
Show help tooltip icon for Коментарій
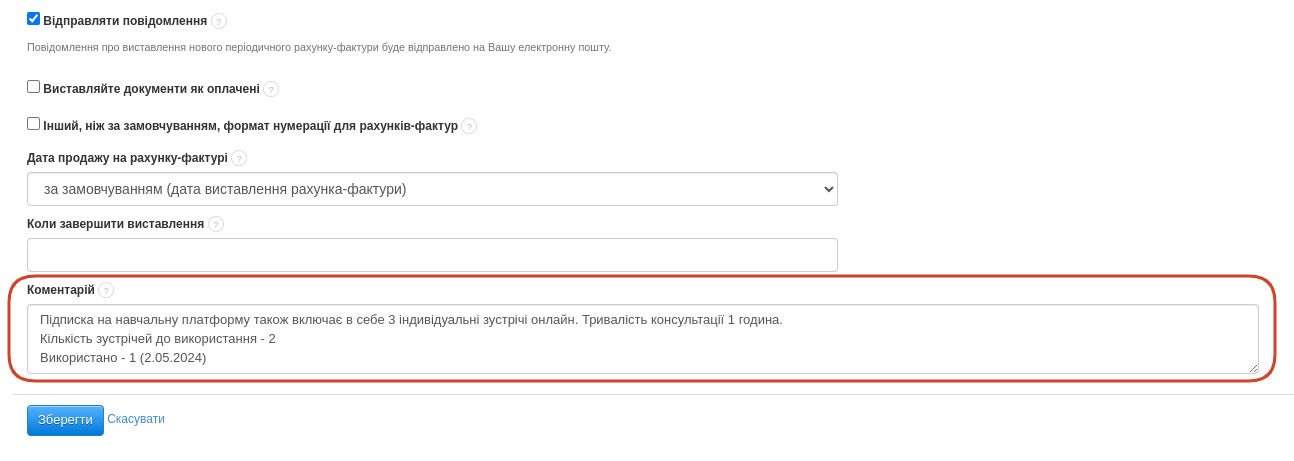pyautogui.click(x=106, y=290)
